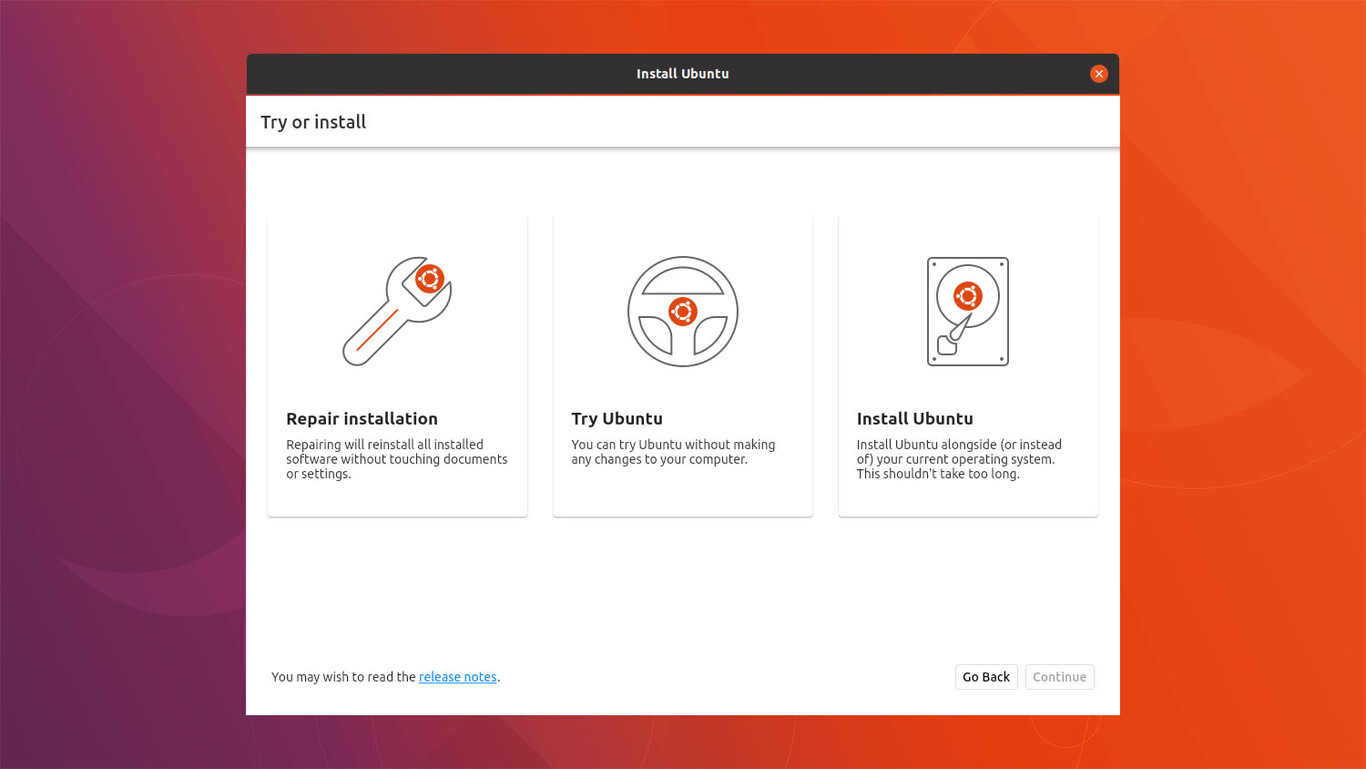Image resolution: width=1366 pixels, height=769 pixels.
Task: Click the steering wheel Try Ubuntu icon
Action: [x=682, y=311]
